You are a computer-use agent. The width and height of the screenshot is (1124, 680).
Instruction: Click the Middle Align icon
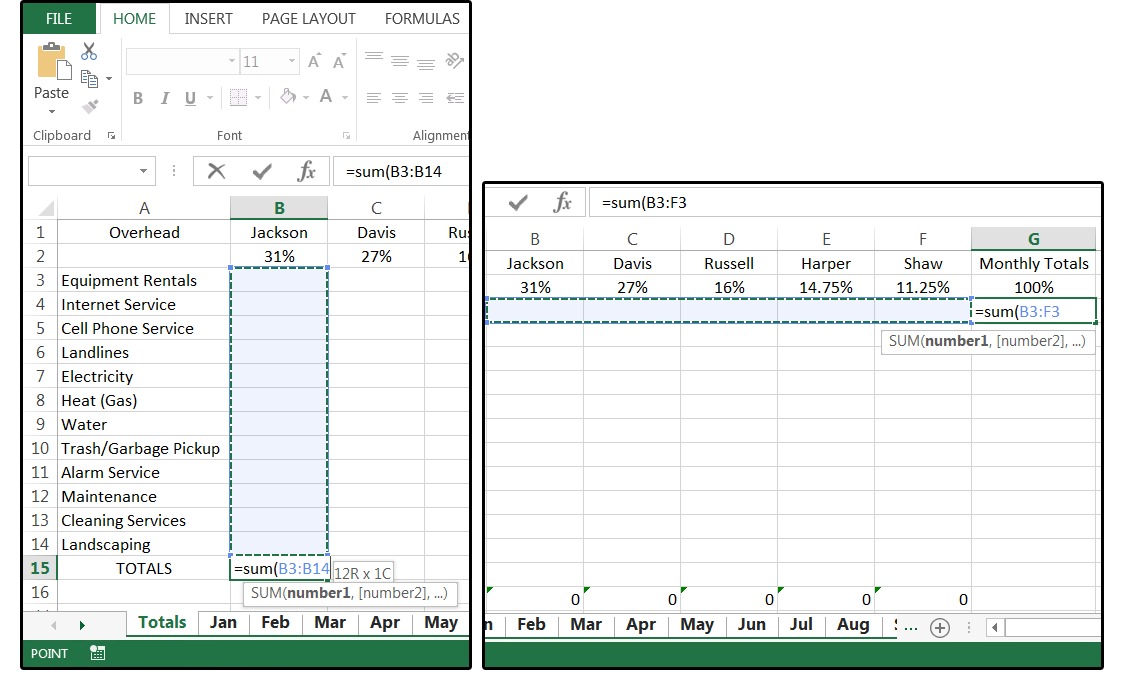tap(400, 62)
